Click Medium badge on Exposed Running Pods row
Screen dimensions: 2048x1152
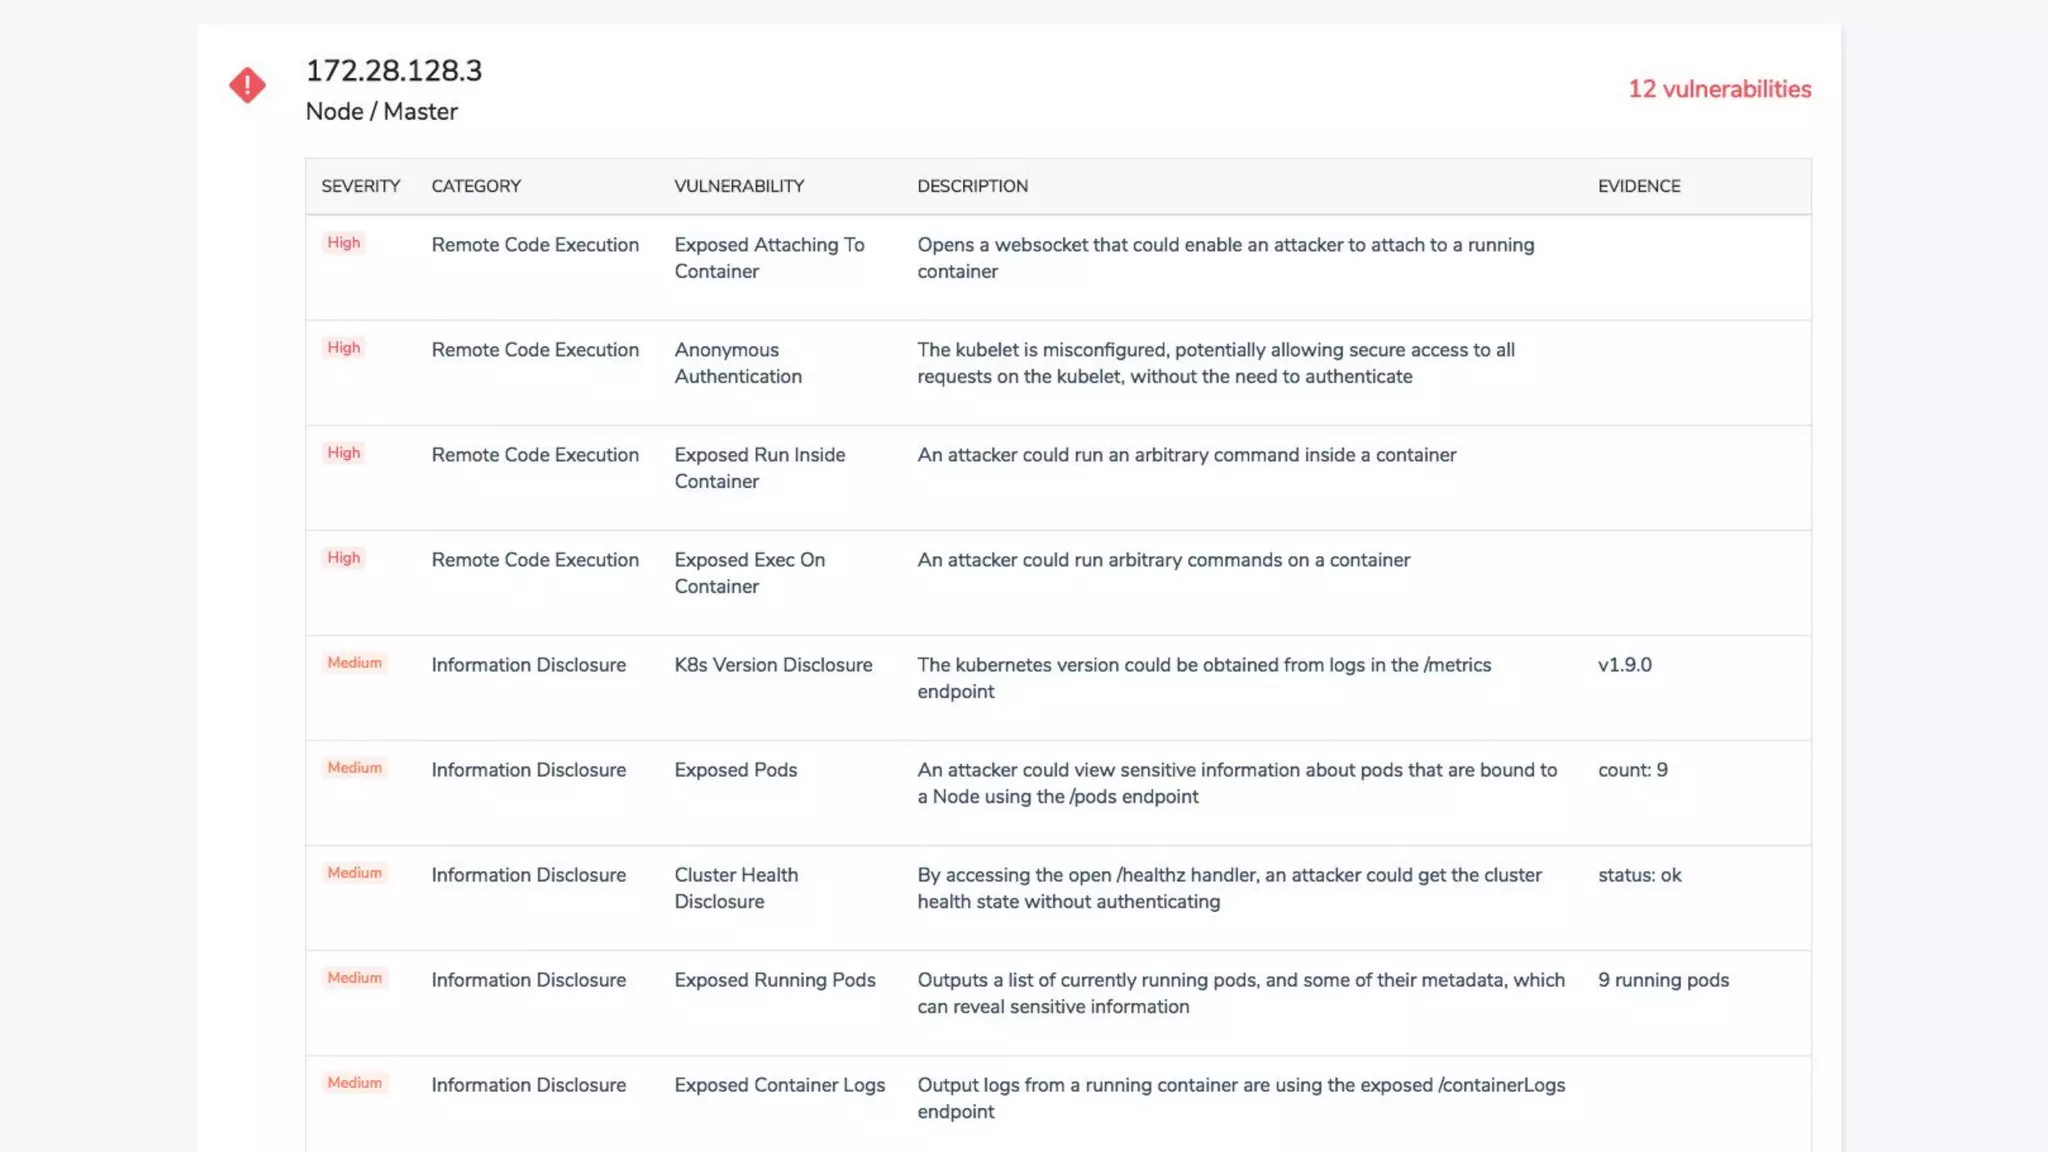point(354,978)
